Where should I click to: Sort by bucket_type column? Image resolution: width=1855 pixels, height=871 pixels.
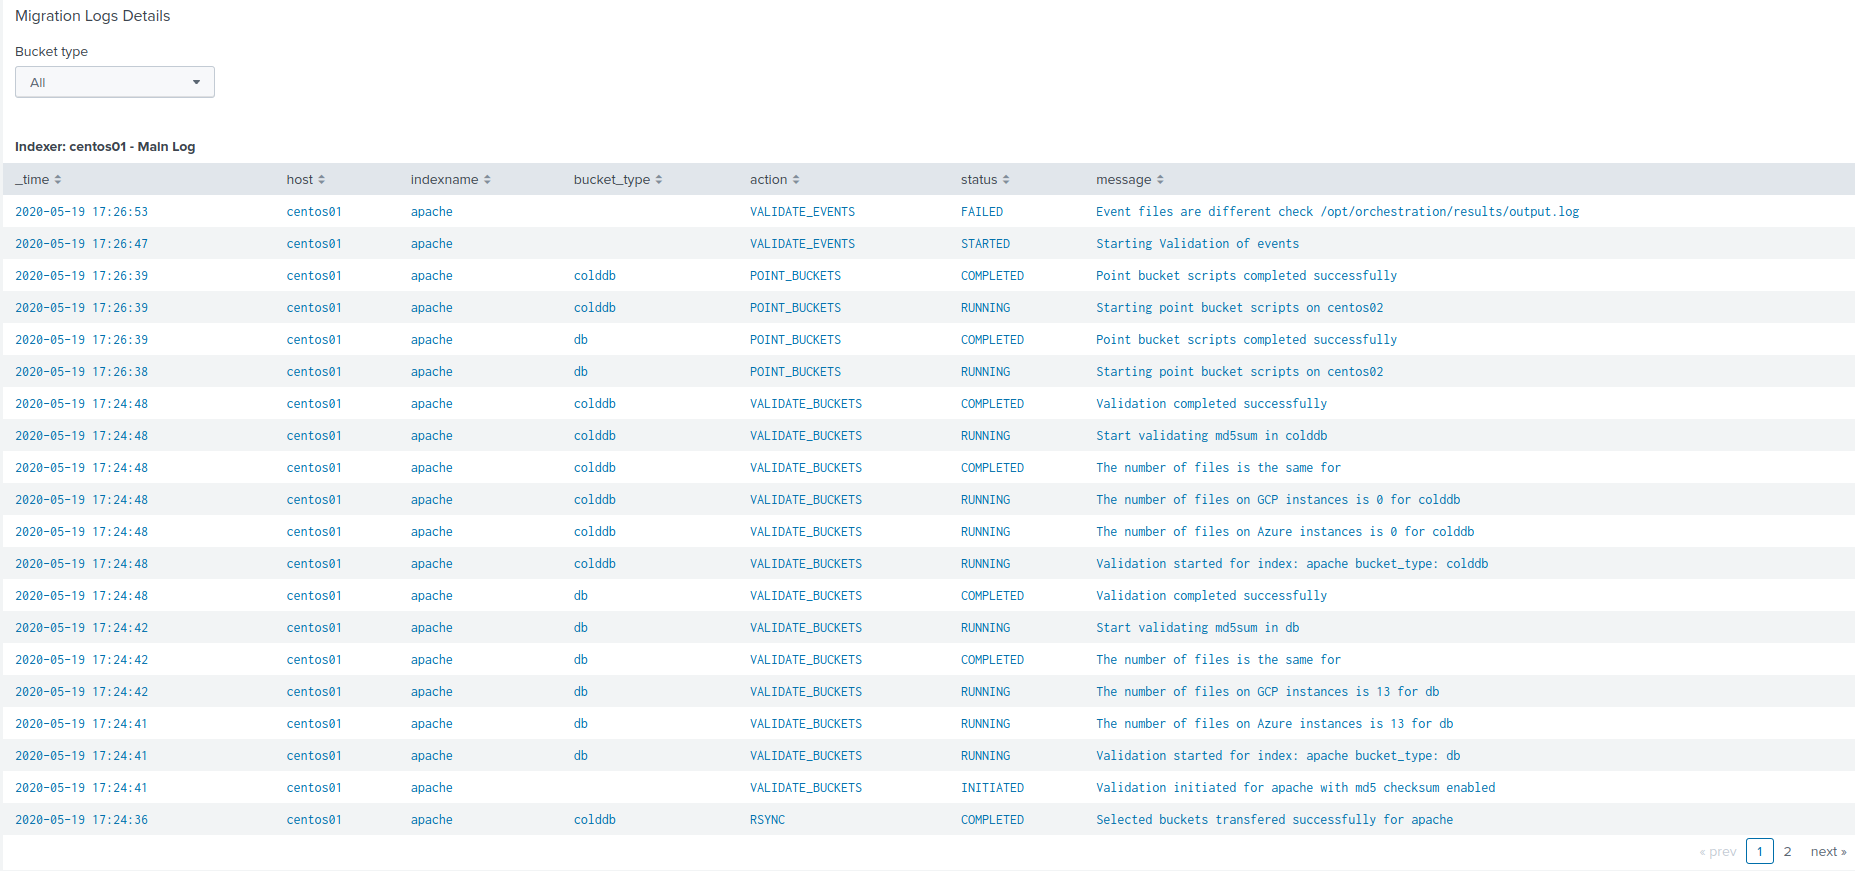point(618,179)
